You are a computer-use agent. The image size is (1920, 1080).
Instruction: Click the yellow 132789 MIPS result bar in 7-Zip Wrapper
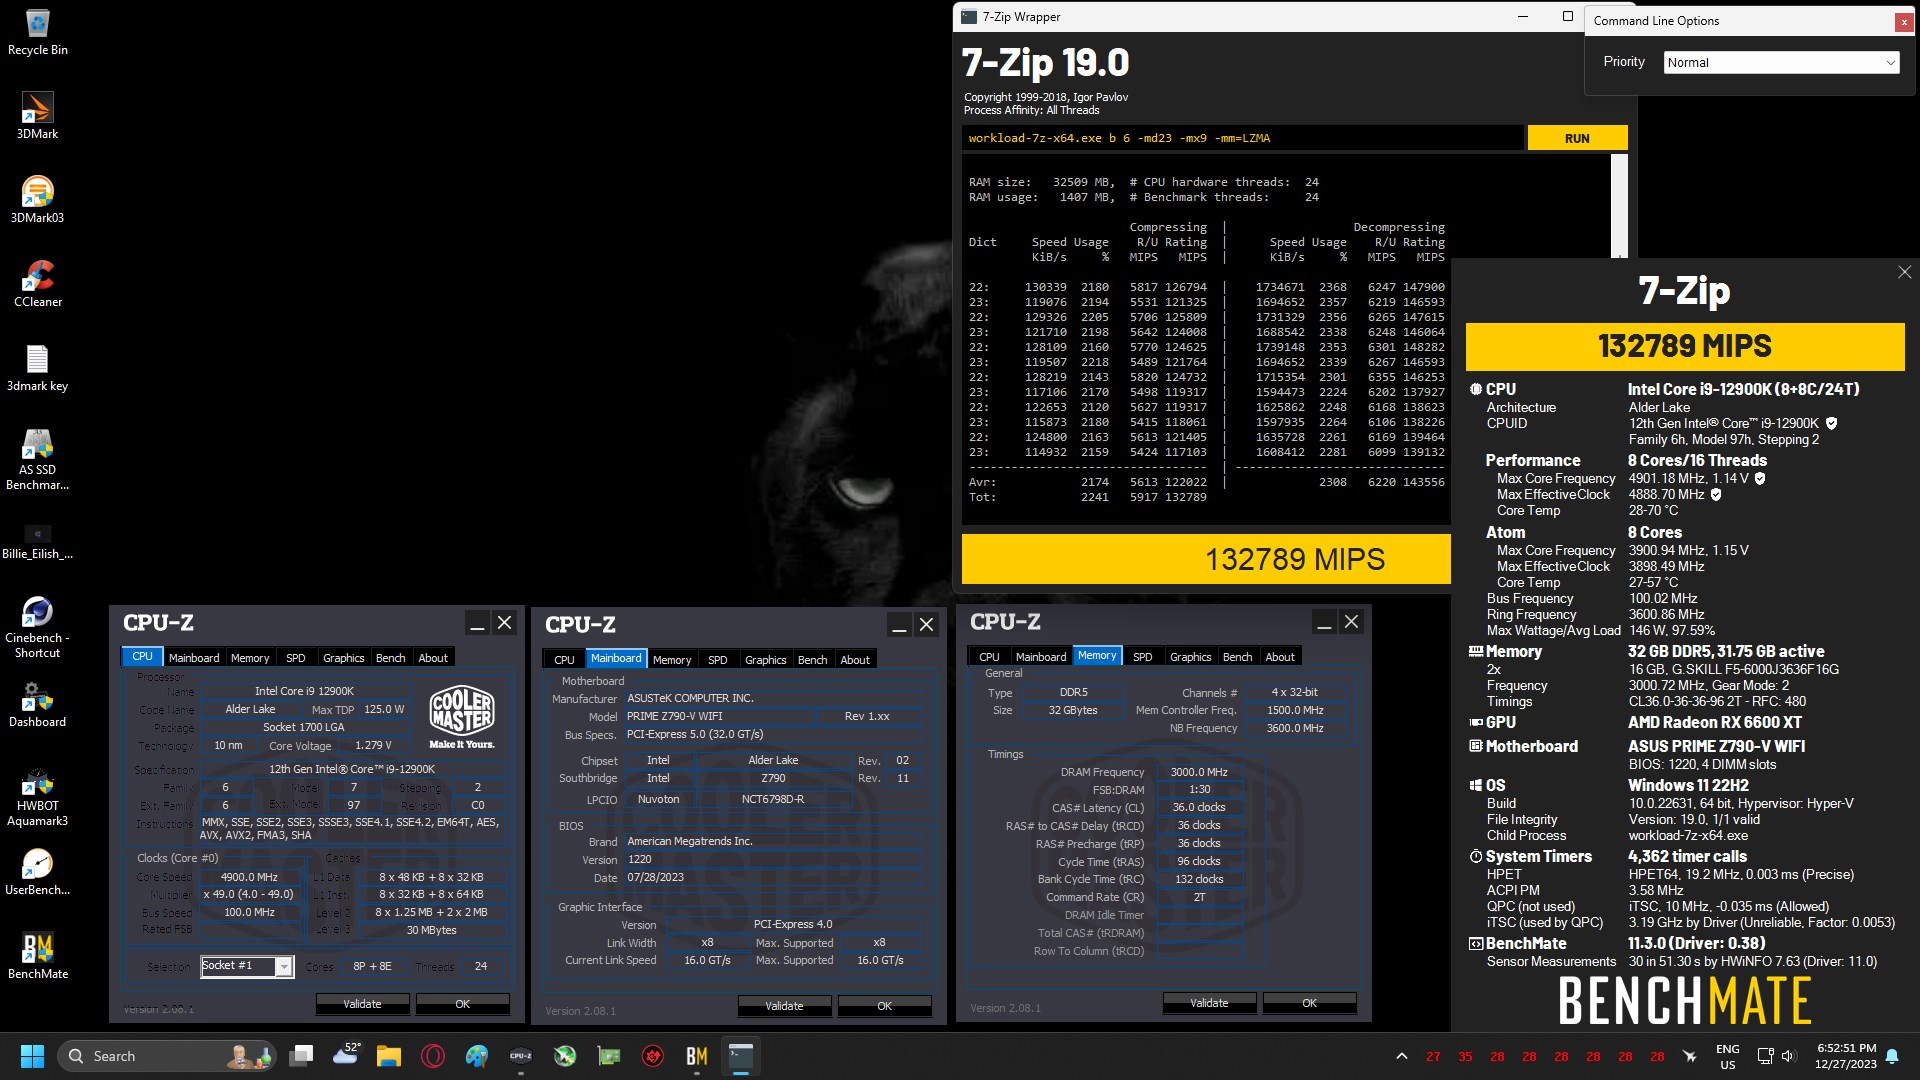pos(1206,559)
